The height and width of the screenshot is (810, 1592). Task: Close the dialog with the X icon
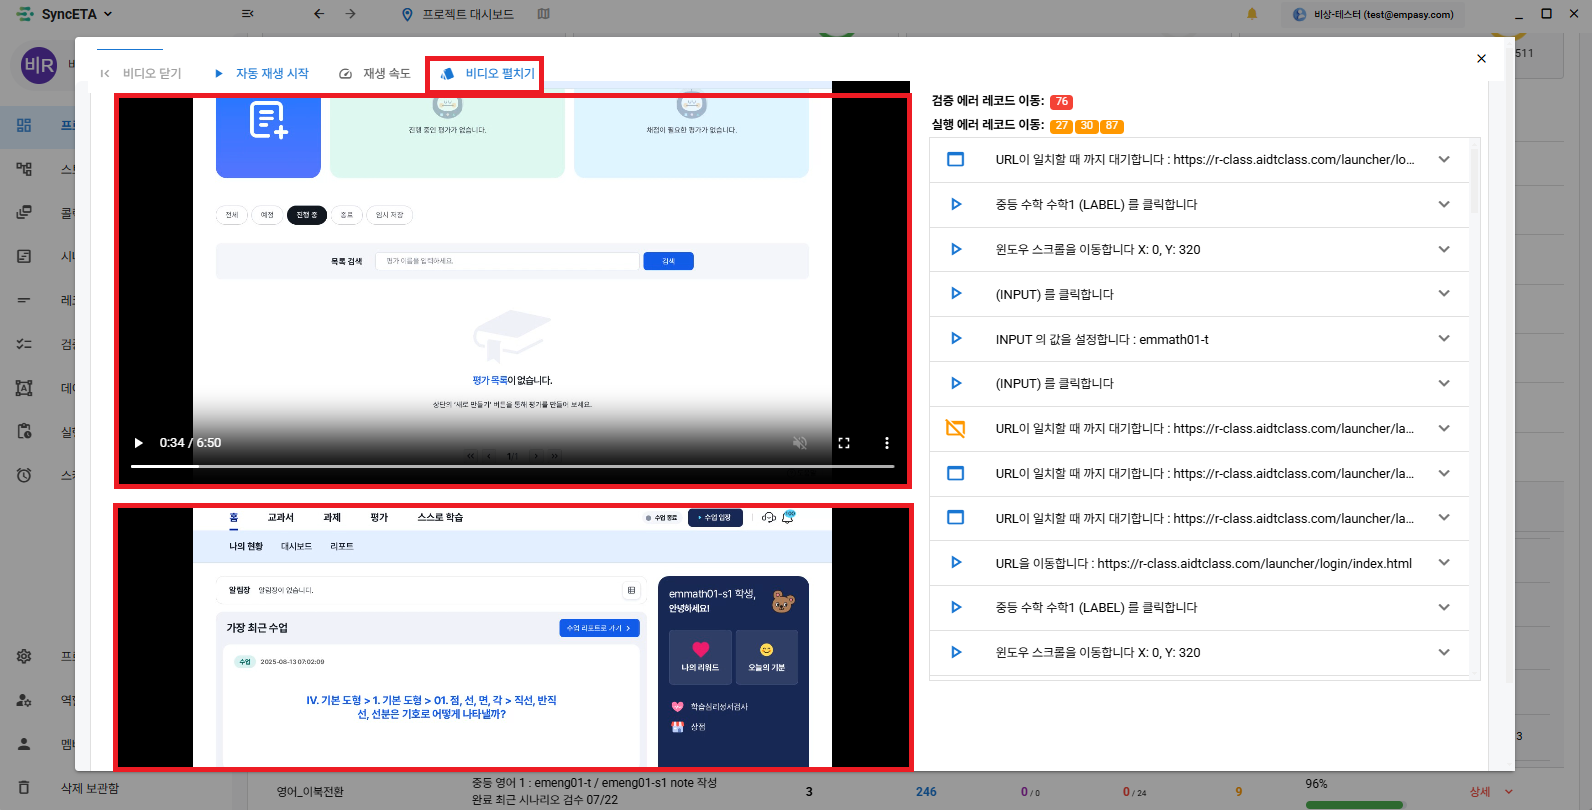pos(1481,59)
